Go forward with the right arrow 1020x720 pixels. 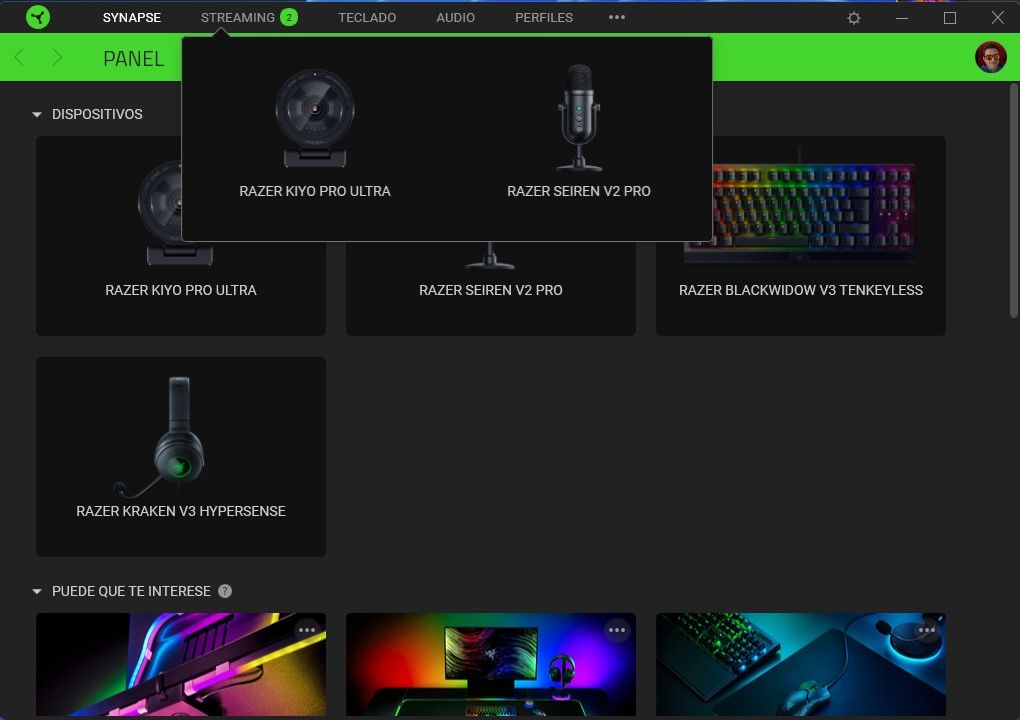[x=57, y=58]
